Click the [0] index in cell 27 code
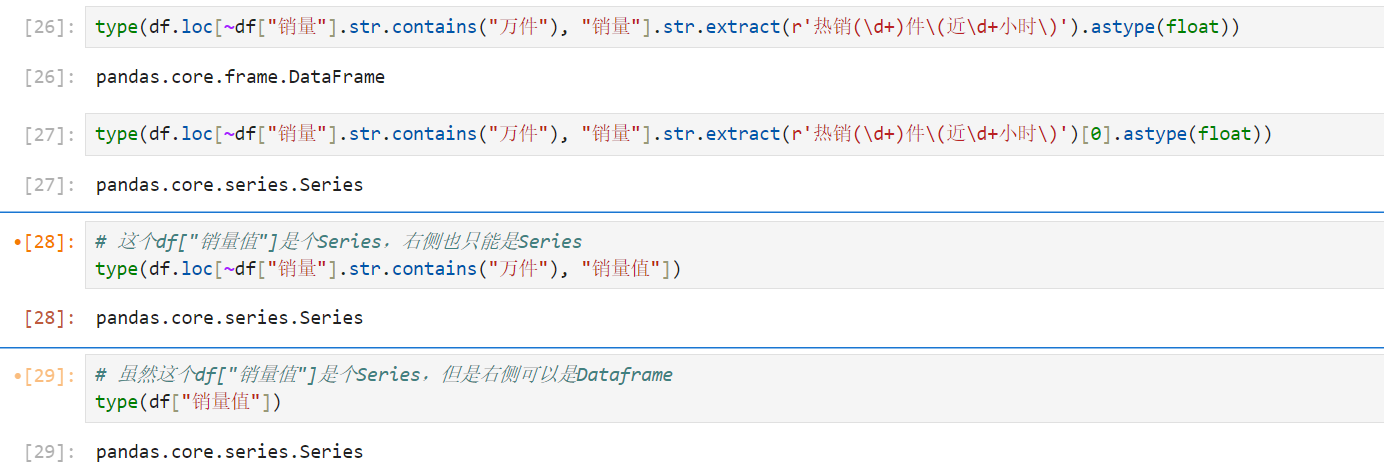The image size is (1384, 474). [x=1096, y=134]
